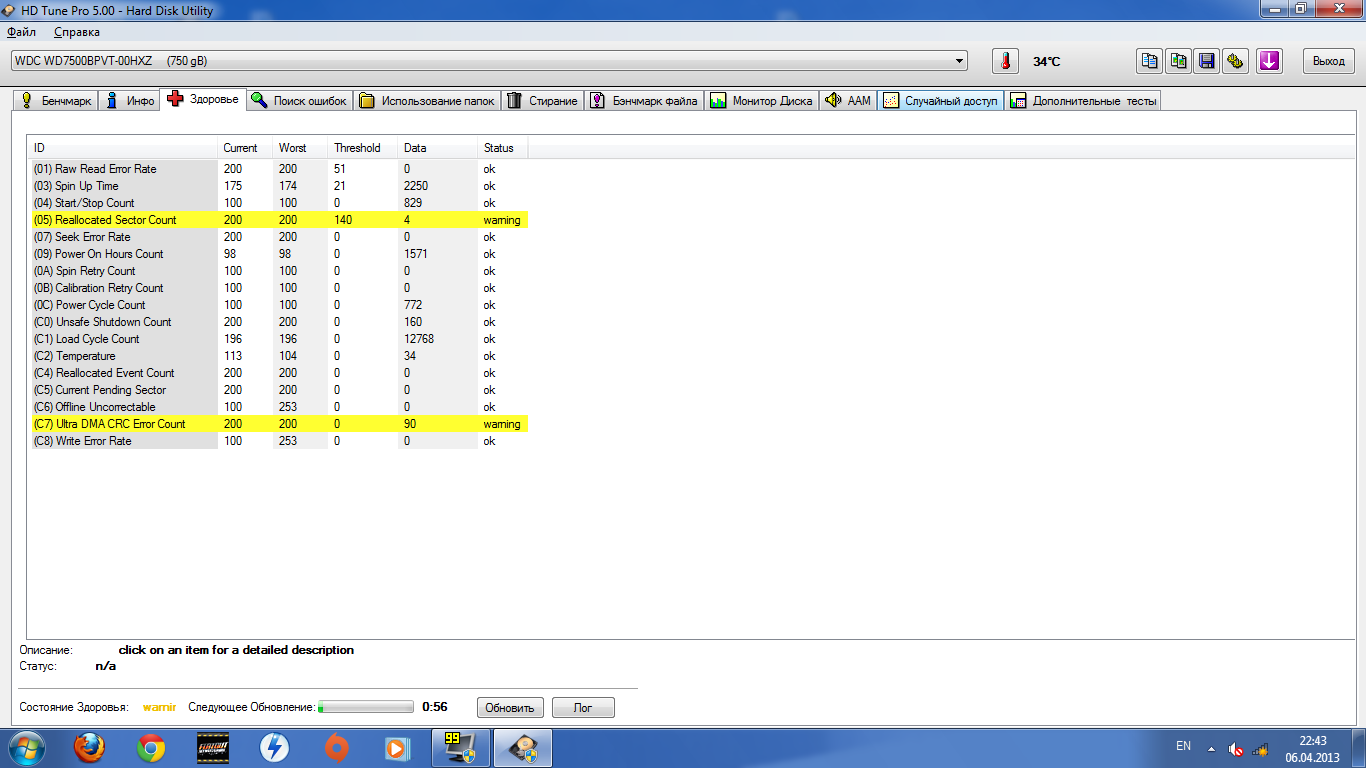Select the Power On Hours Count row

tap(279, 254)
